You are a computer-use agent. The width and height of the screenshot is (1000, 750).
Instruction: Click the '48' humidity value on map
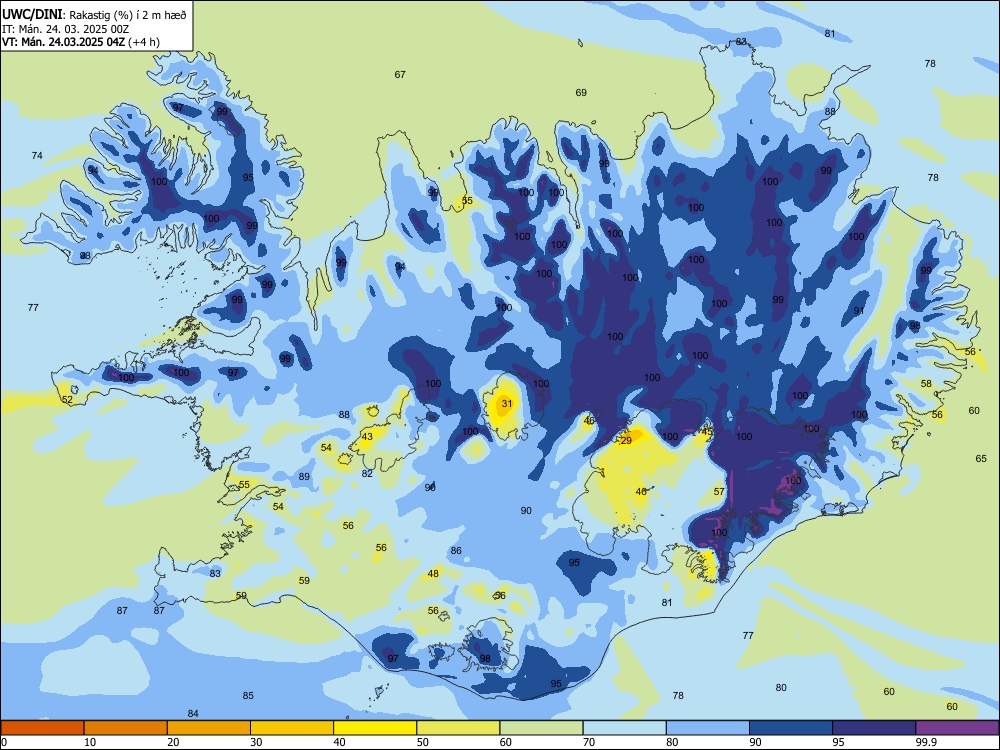click(x=433, y=573)
